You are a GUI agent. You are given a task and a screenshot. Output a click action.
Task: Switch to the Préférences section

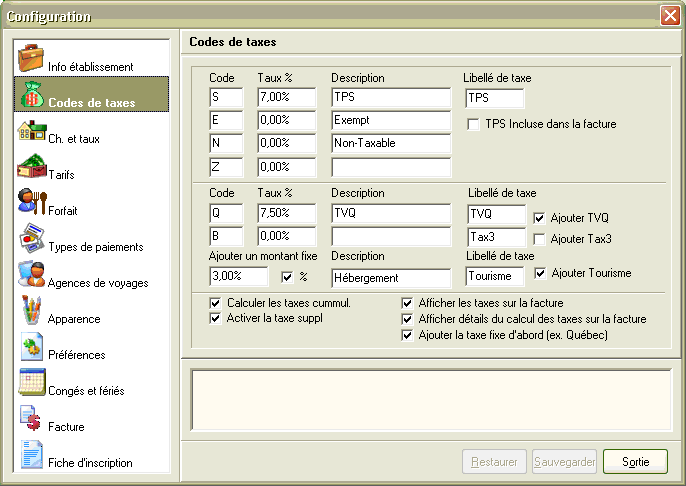click(76, 355)
